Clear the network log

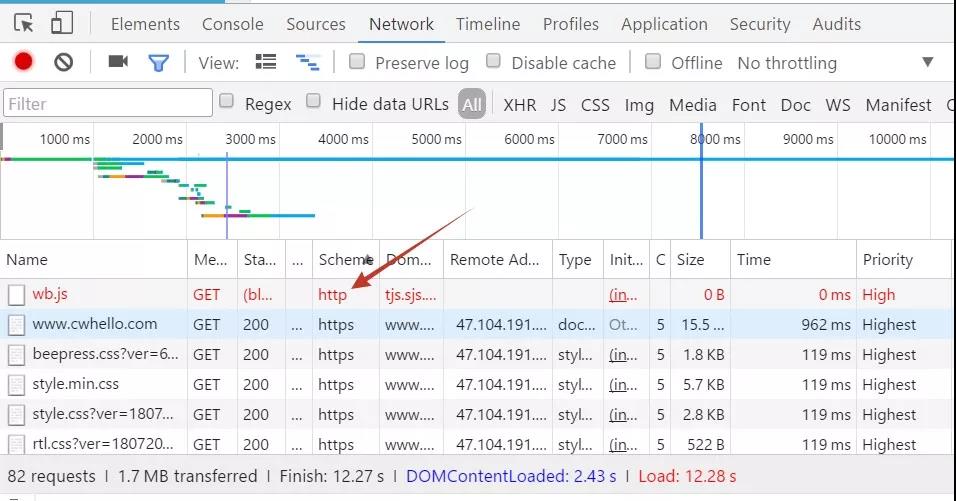64,62
